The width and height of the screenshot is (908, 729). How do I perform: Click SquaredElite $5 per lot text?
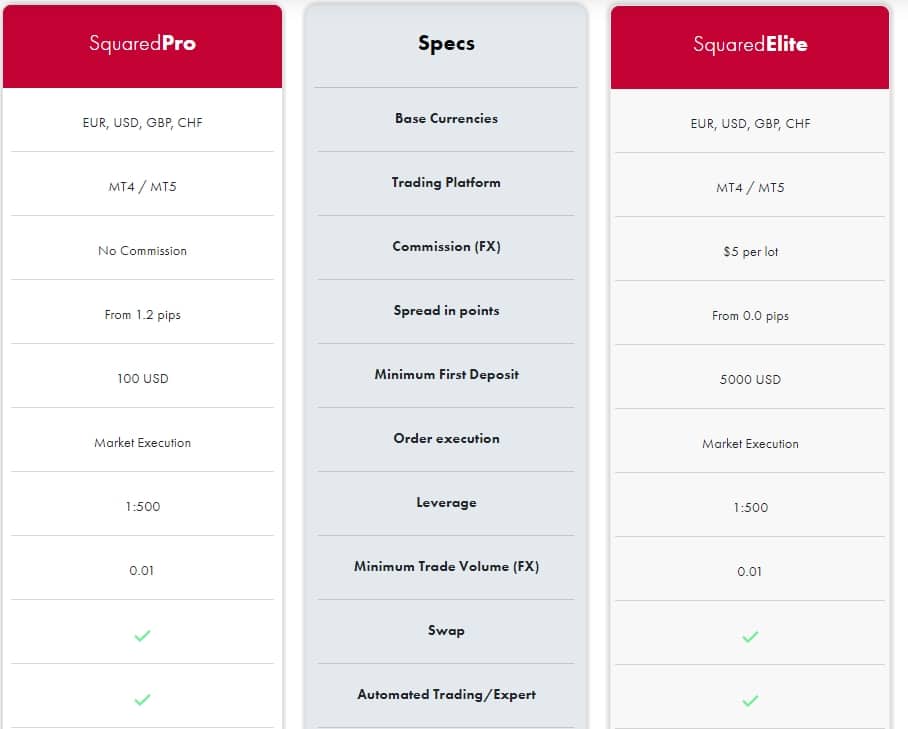click(x=750, y=252)
